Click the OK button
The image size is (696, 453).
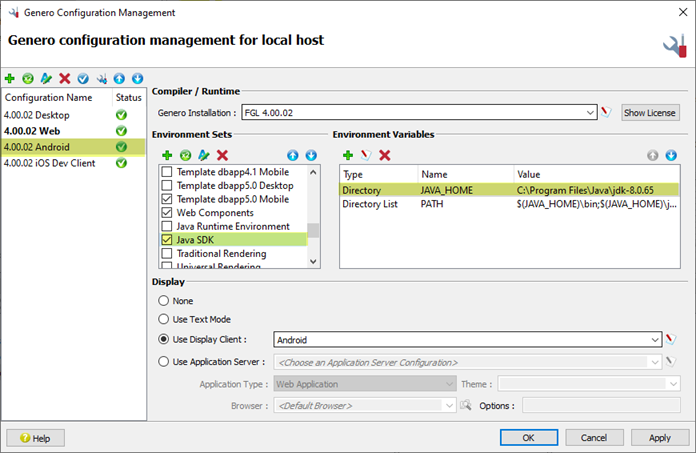click(x=529, y=437)
